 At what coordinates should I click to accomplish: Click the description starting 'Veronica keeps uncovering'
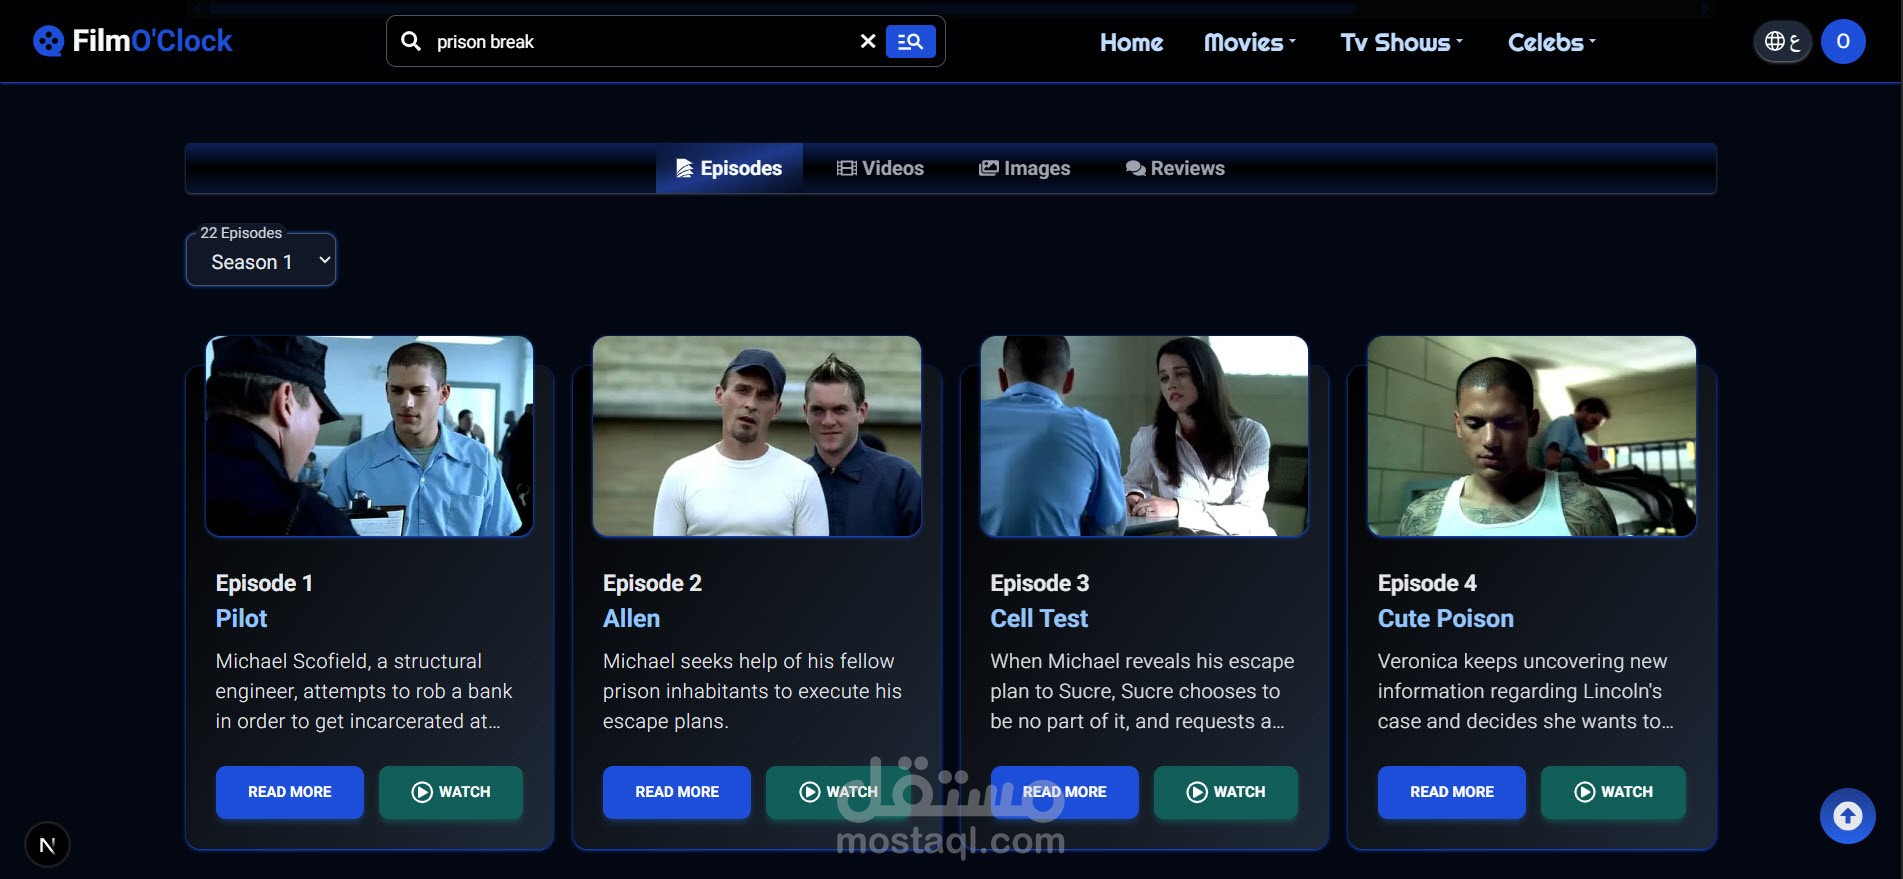tap(1525, 691)
